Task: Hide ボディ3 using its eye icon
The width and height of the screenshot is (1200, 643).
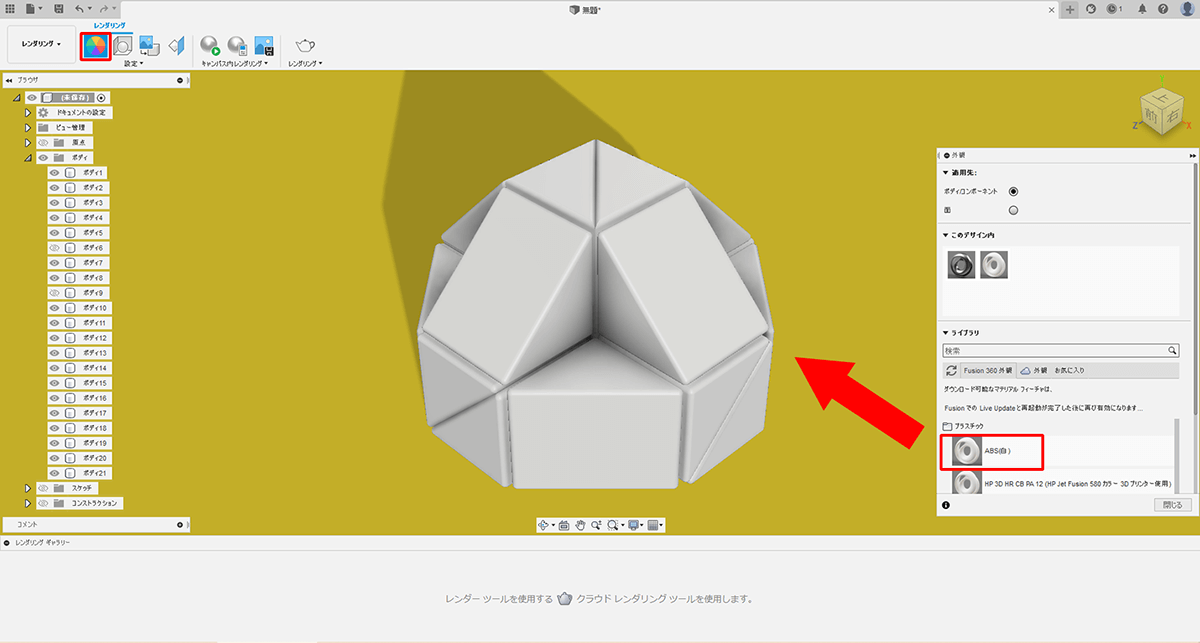Action: pos(55,203)
